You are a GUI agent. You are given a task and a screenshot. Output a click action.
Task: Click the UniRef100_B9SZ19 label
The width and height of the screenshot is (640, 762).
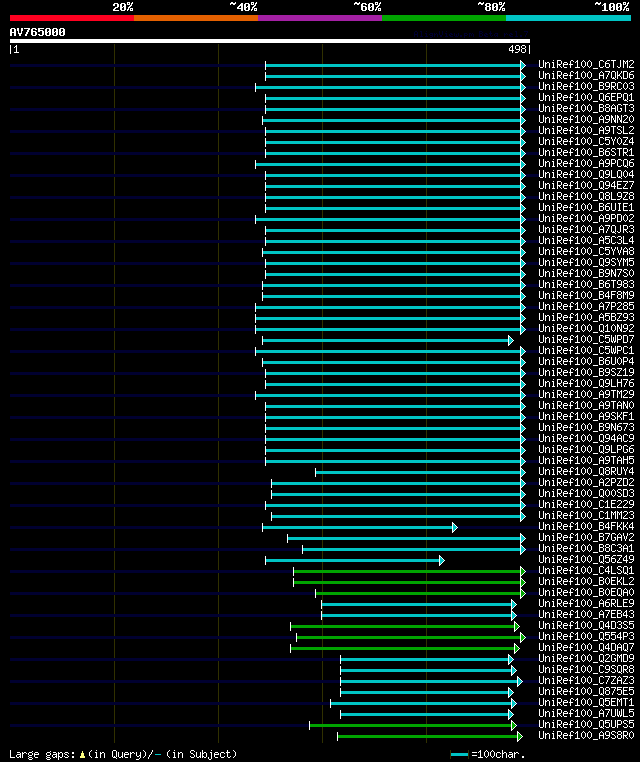(586, 372)
